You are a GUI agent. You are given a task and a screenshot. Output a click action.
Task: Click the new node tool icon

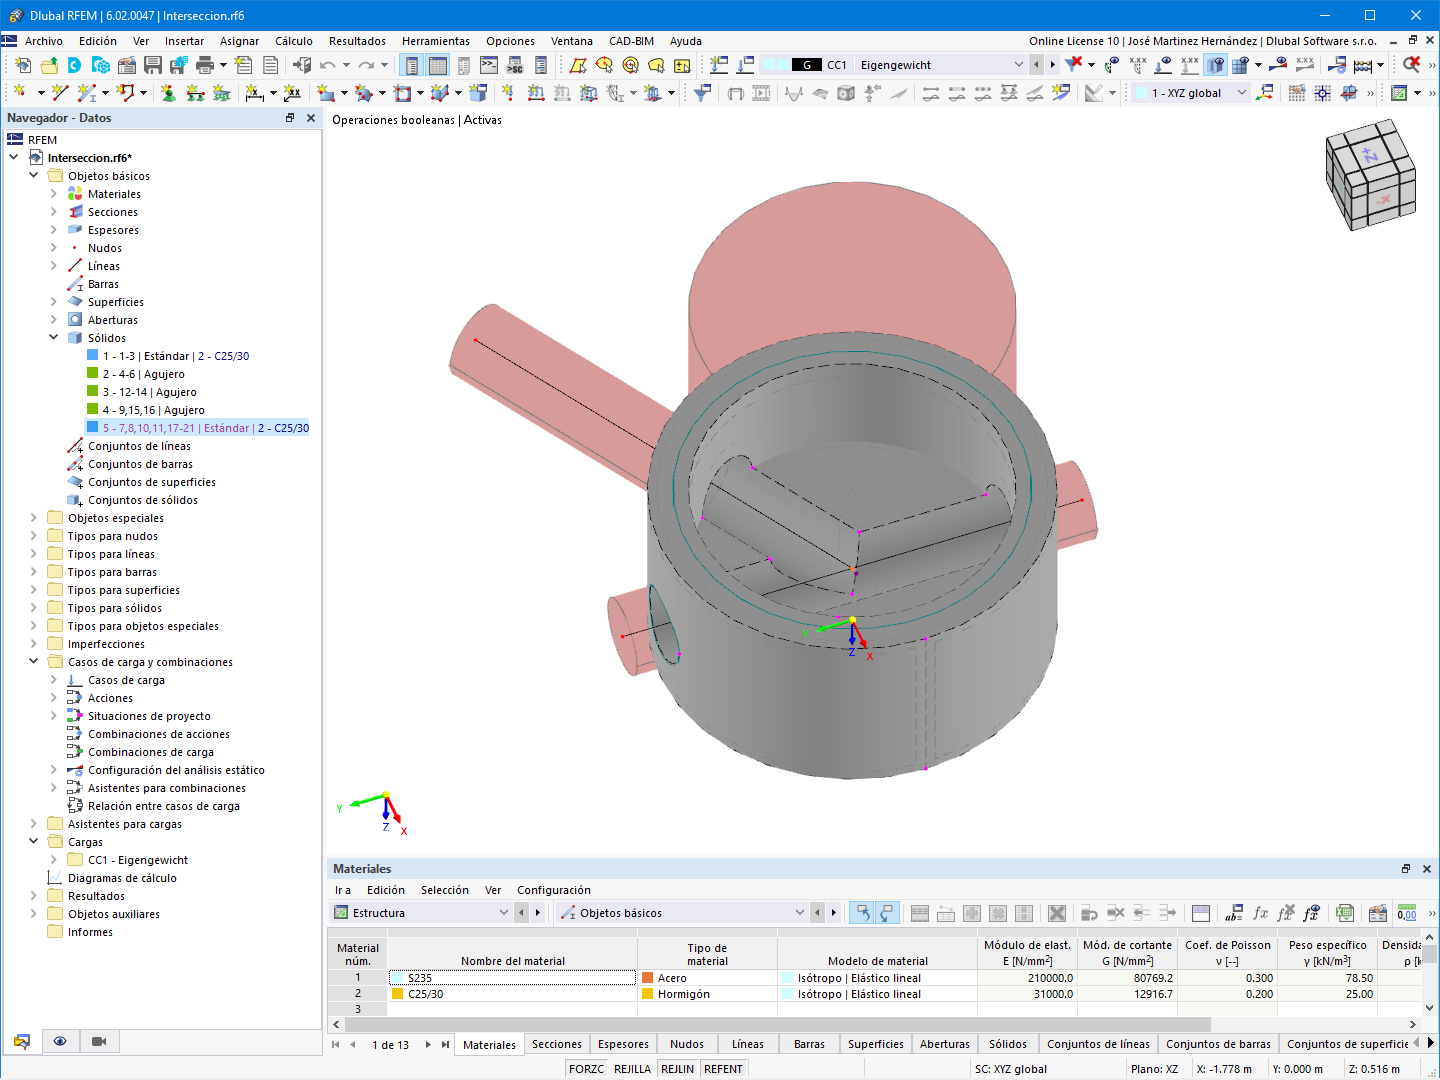(x=20, y=93)
